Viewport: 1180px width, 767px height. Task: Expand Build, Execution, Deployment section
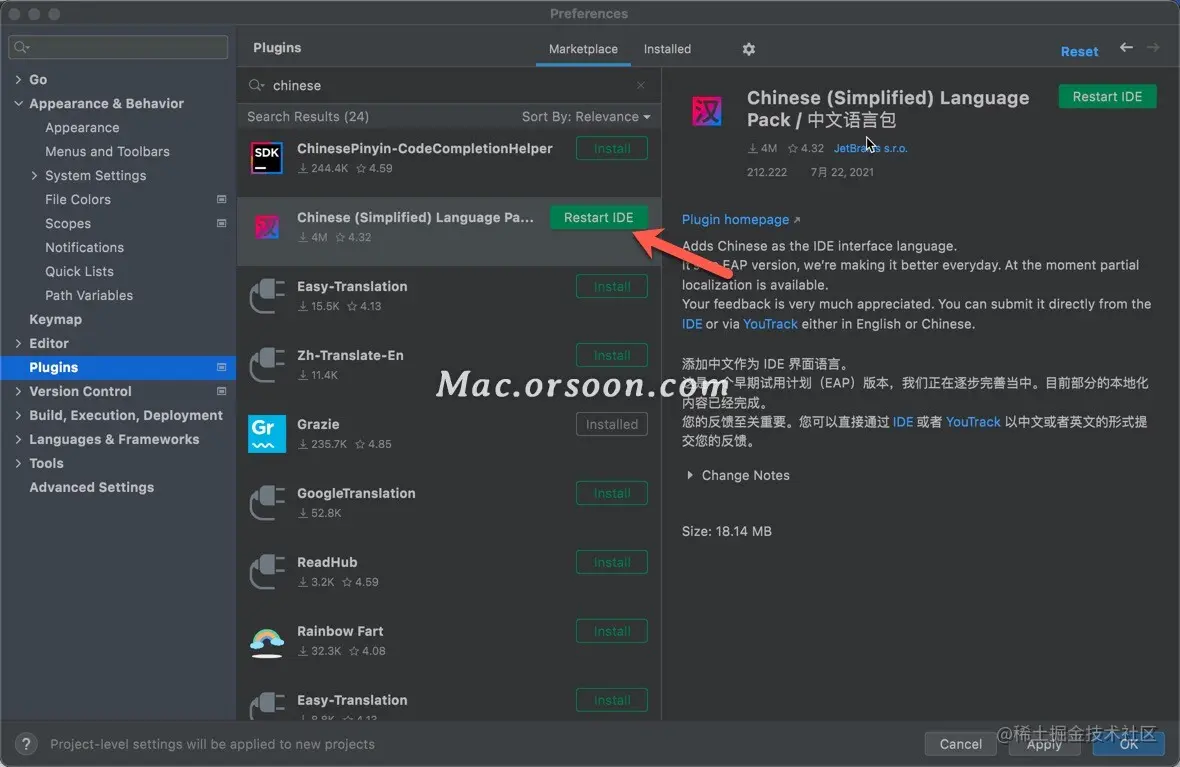click(18, 415)
